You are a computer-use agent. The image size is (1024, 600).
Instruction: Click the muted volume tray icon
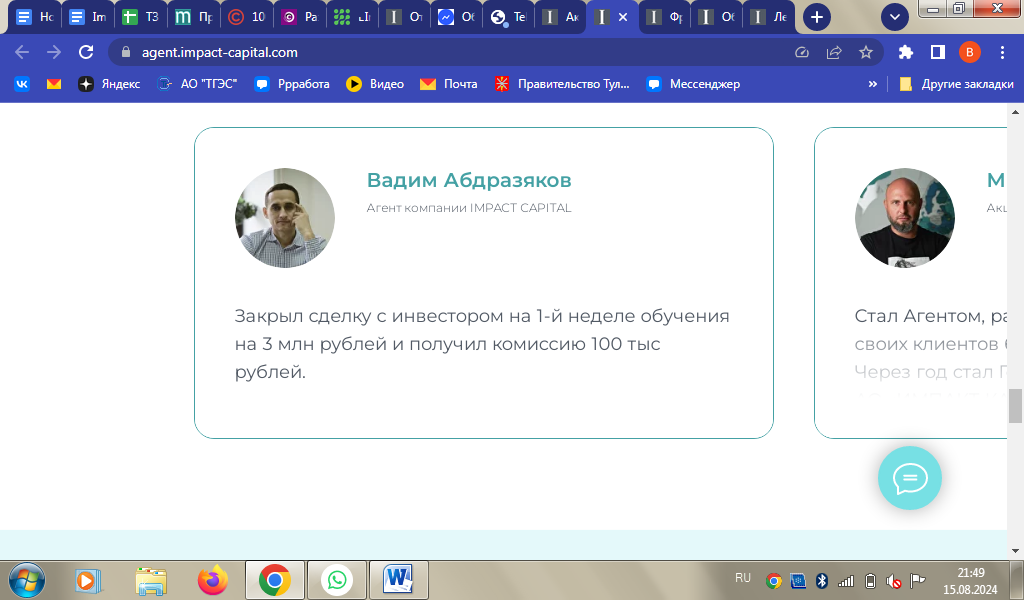[893, 580]
